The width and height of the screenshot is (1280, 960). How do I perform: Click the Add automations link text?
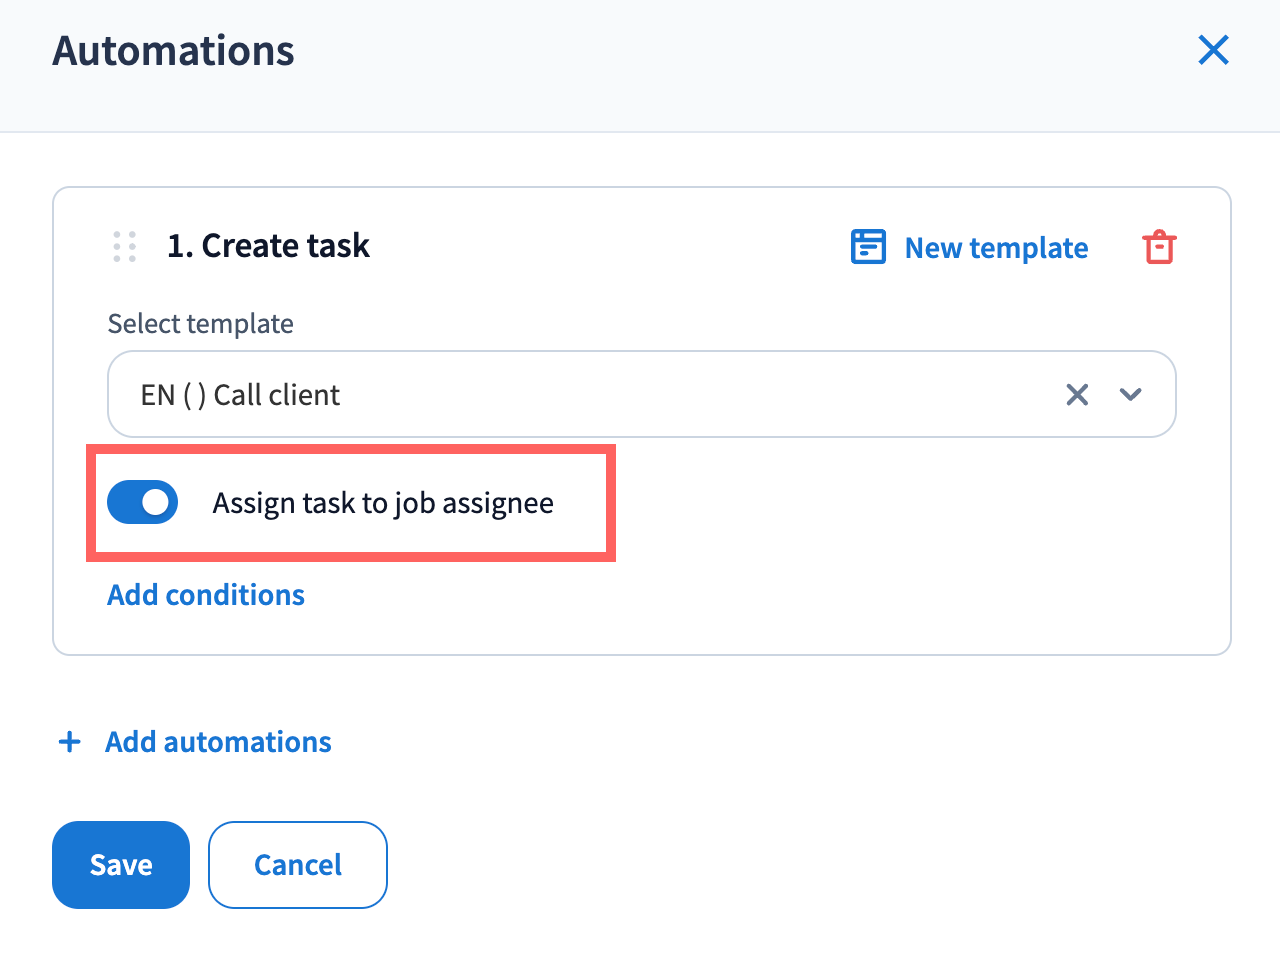click(218, 742)
